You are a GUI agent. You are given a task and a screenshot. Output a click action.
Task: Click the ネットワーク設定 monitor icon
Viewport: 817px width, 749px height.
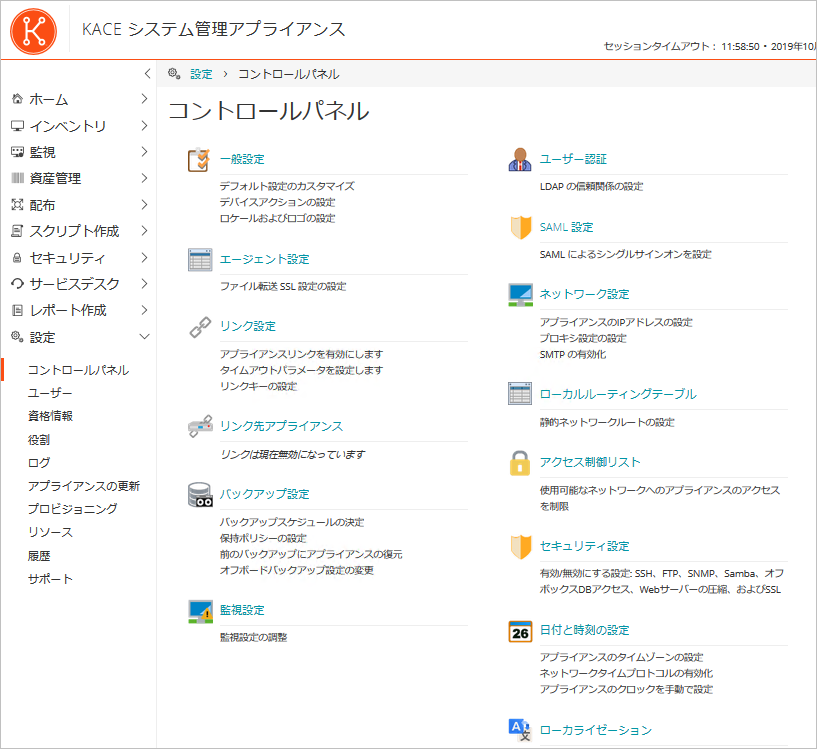(520, 295)
